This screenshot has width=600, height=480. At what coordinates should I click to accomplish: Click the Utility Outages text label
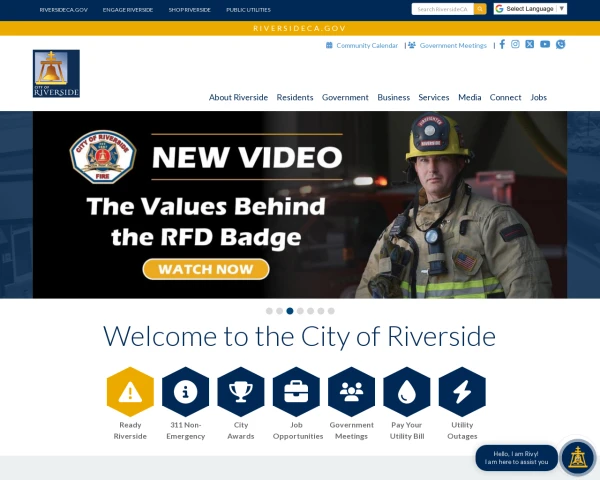click(462, 431)
